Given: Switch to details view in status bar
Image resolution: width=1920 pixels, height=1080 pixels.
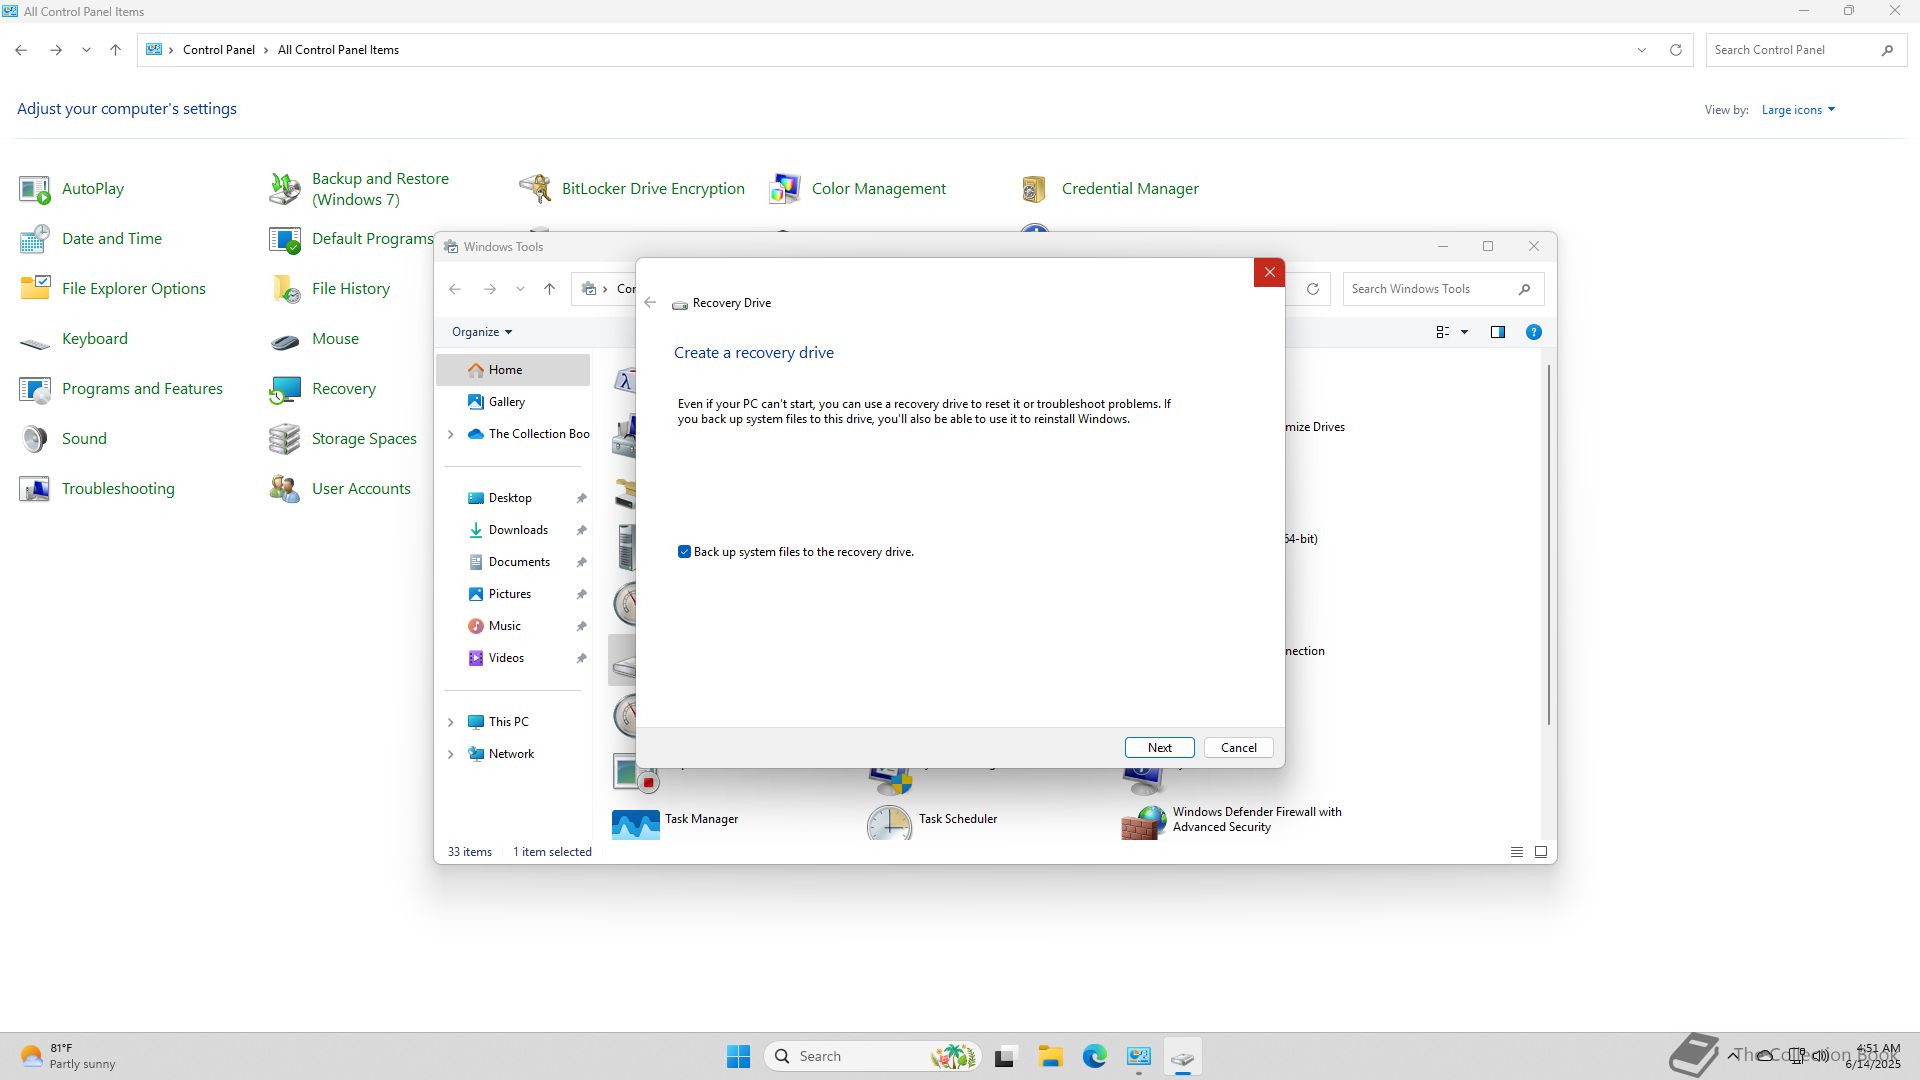Looking at the screenshot, I should tap(1516, 852).
